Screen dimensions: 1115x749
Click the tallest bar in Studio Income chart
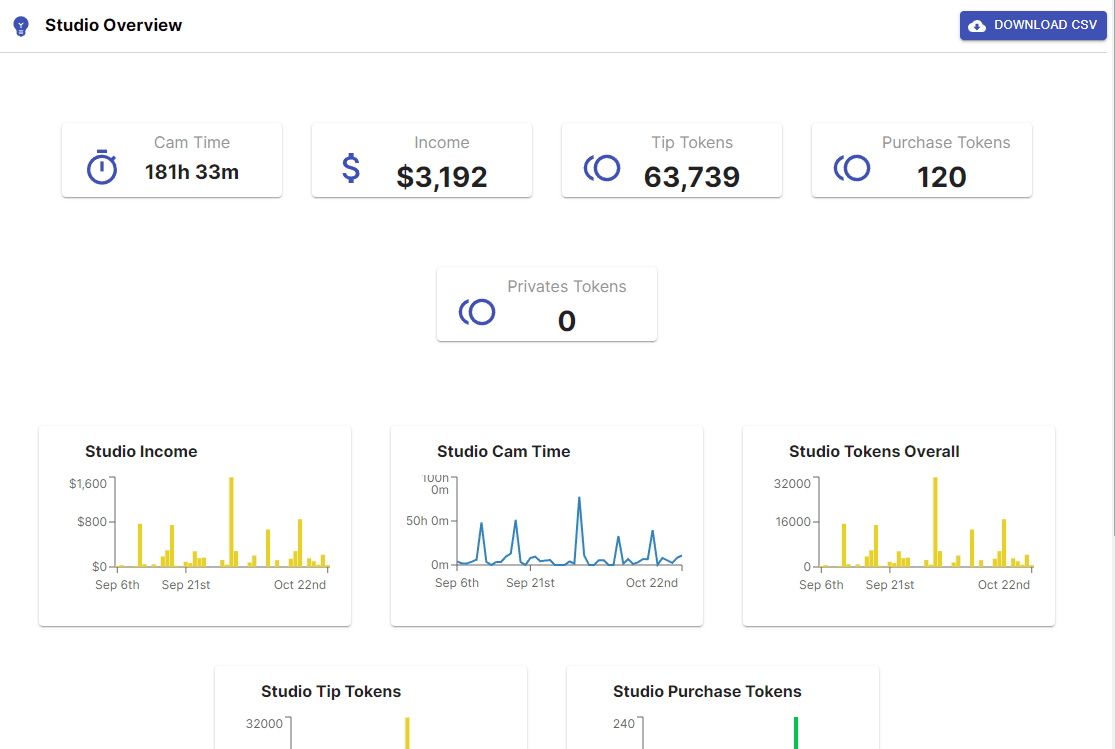click(x=231, y=521)
